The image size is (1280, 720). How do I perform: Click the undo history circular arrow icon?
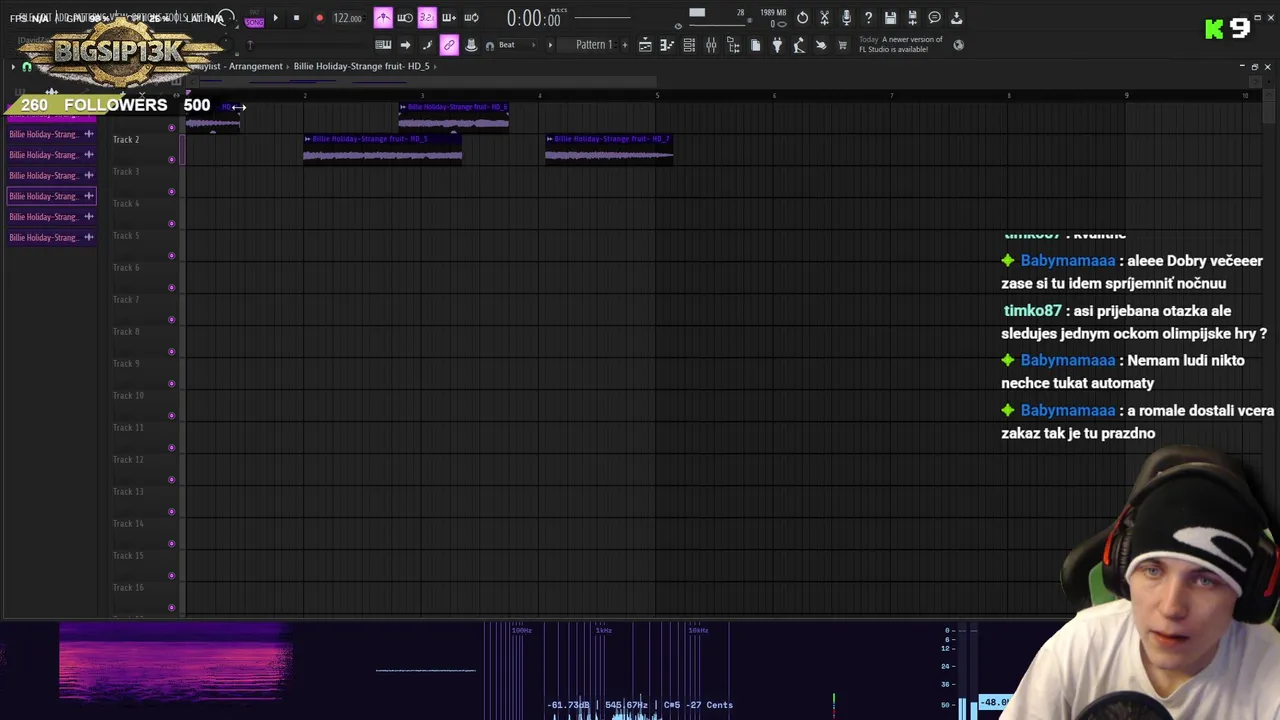tap(802, 18)
